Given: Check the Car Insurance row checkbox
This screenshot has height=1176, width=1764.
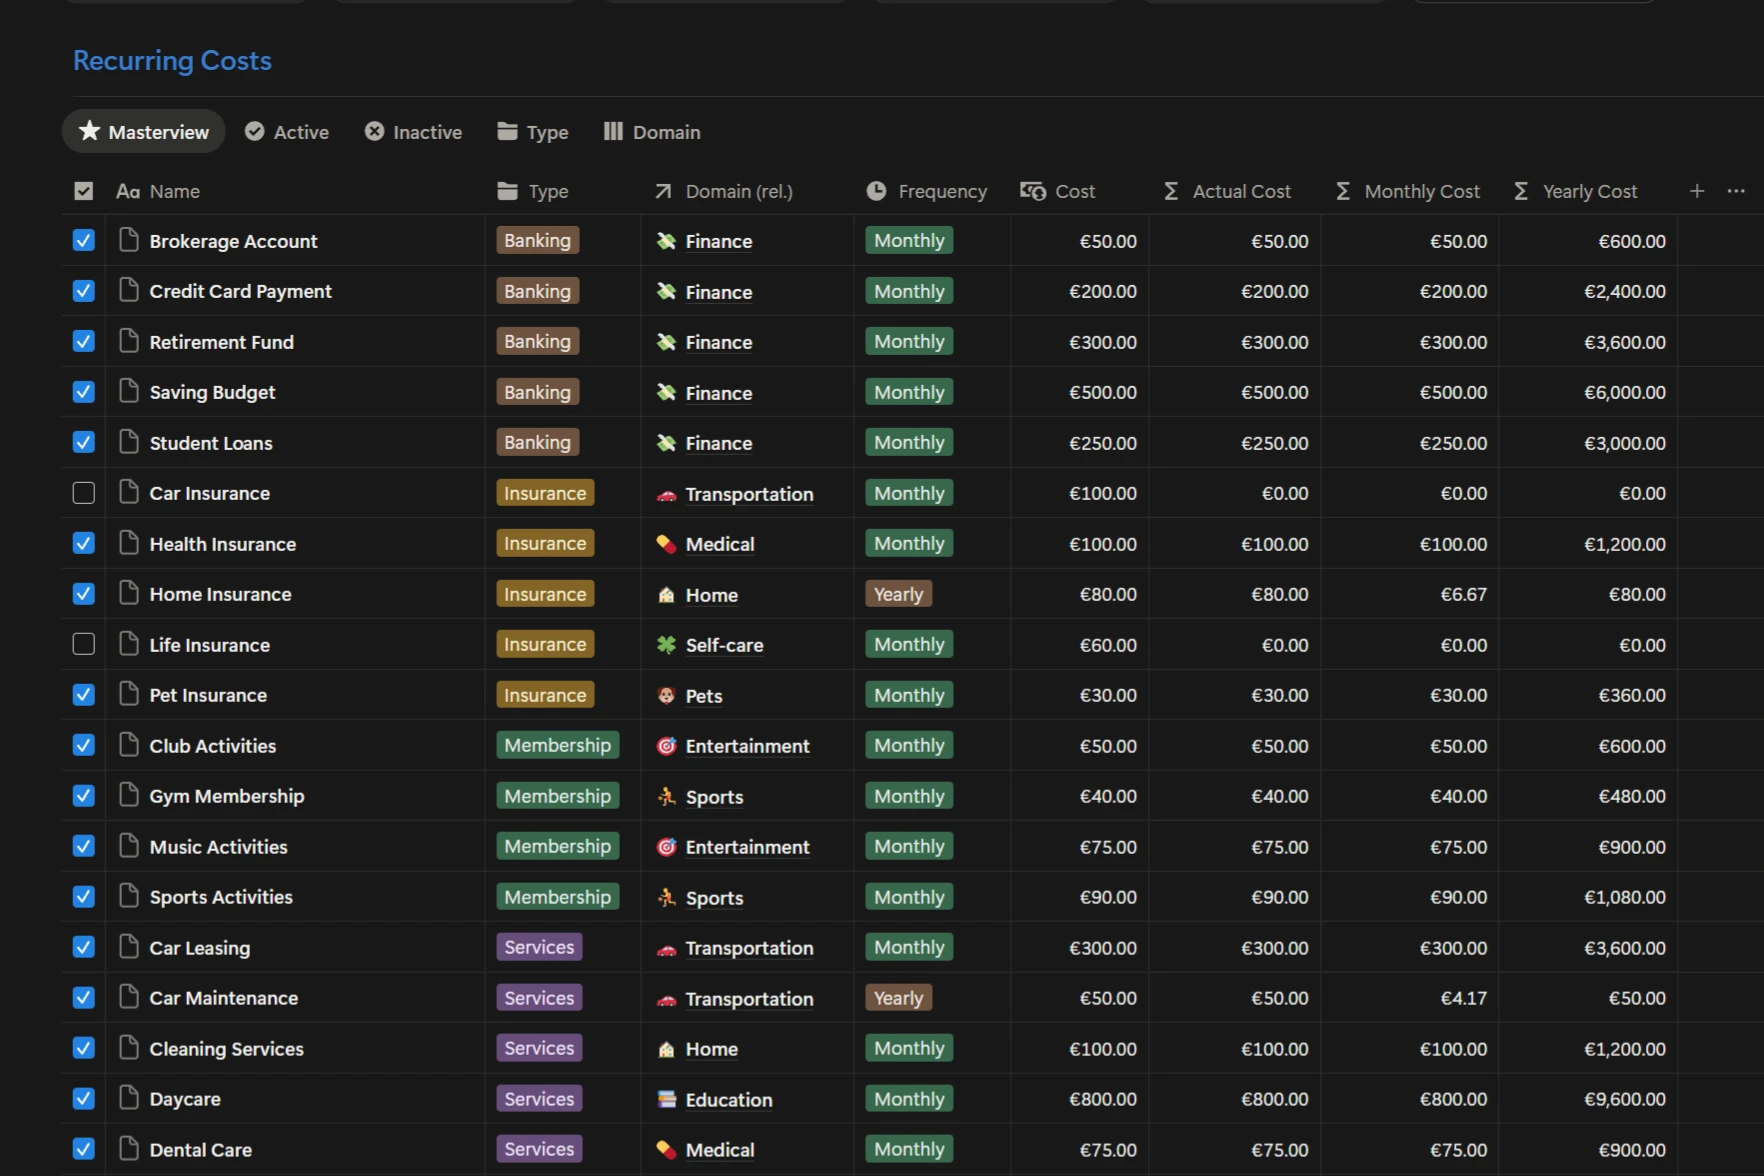Looking at the screenshot, I should (x=83, y=492).
